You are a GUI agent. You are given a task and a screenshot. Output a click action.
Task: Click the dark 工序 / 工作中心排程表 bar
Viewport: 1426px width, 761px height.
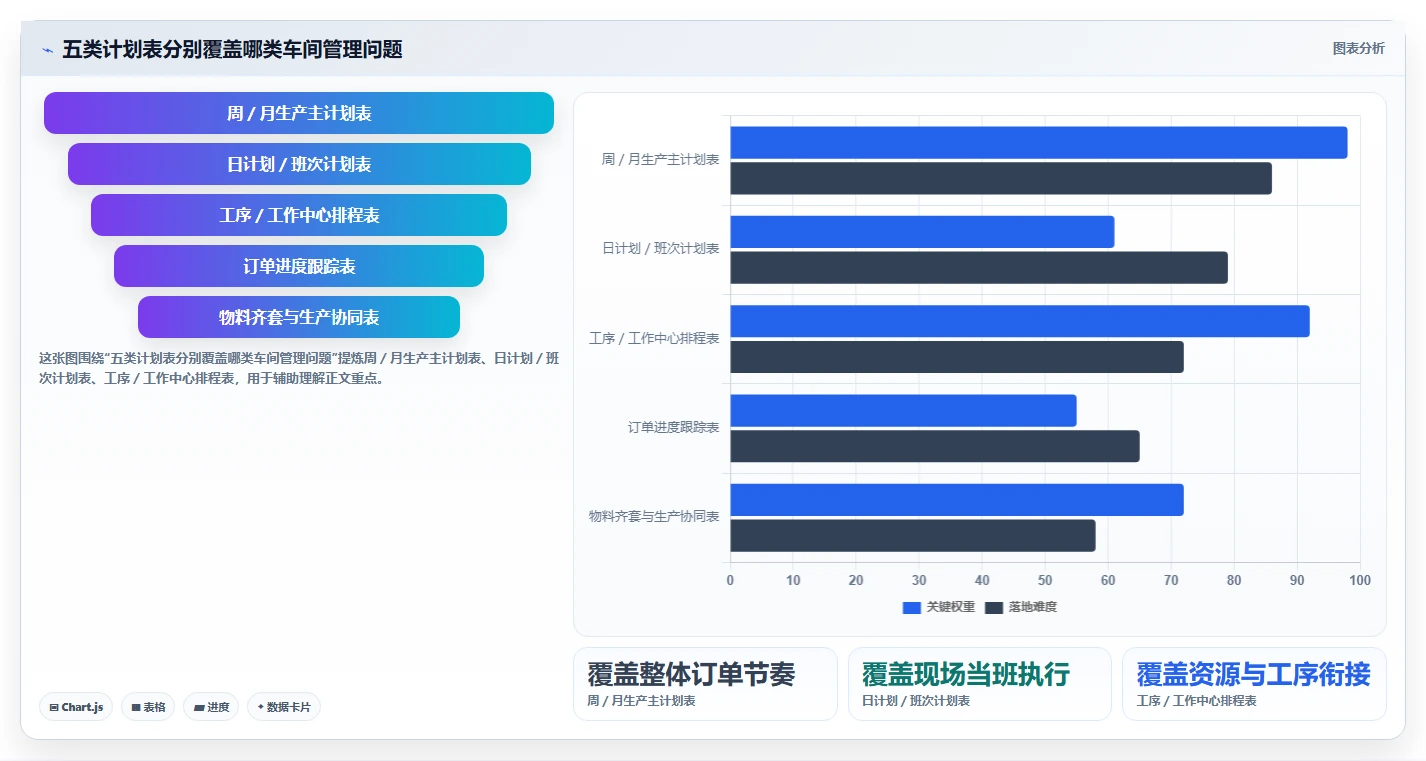click(x=957, y=357)
